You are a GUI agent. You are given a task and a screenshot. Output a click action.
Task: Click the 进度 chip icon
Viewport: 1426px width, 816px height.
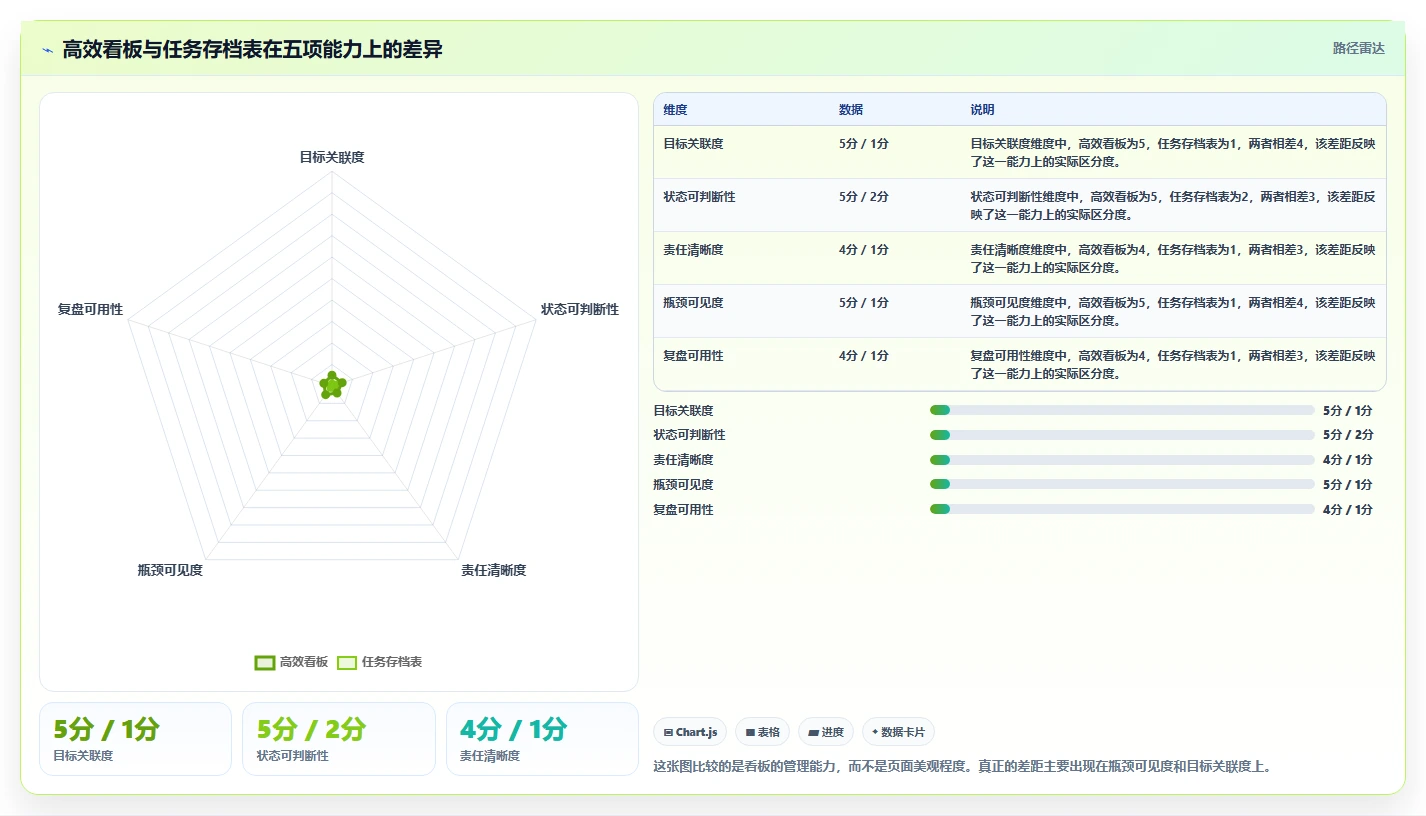click(814, 732)
